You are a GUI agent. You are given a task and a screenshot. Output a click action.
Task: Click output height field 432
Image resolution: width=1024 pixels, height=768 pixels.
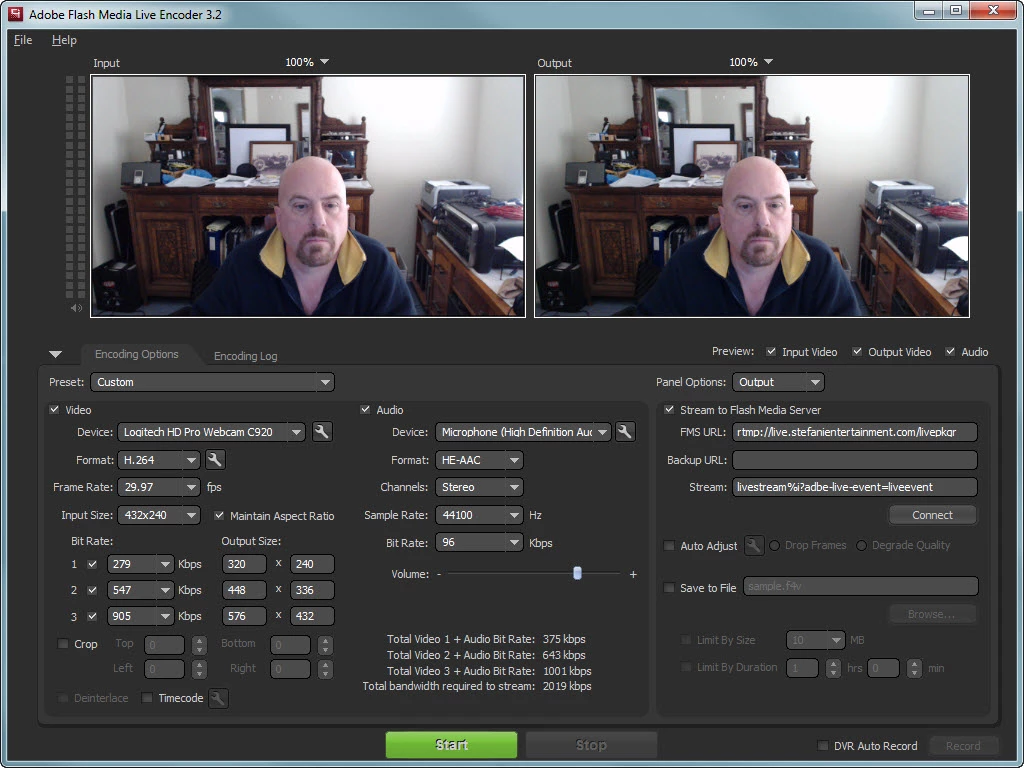(312, 616)
